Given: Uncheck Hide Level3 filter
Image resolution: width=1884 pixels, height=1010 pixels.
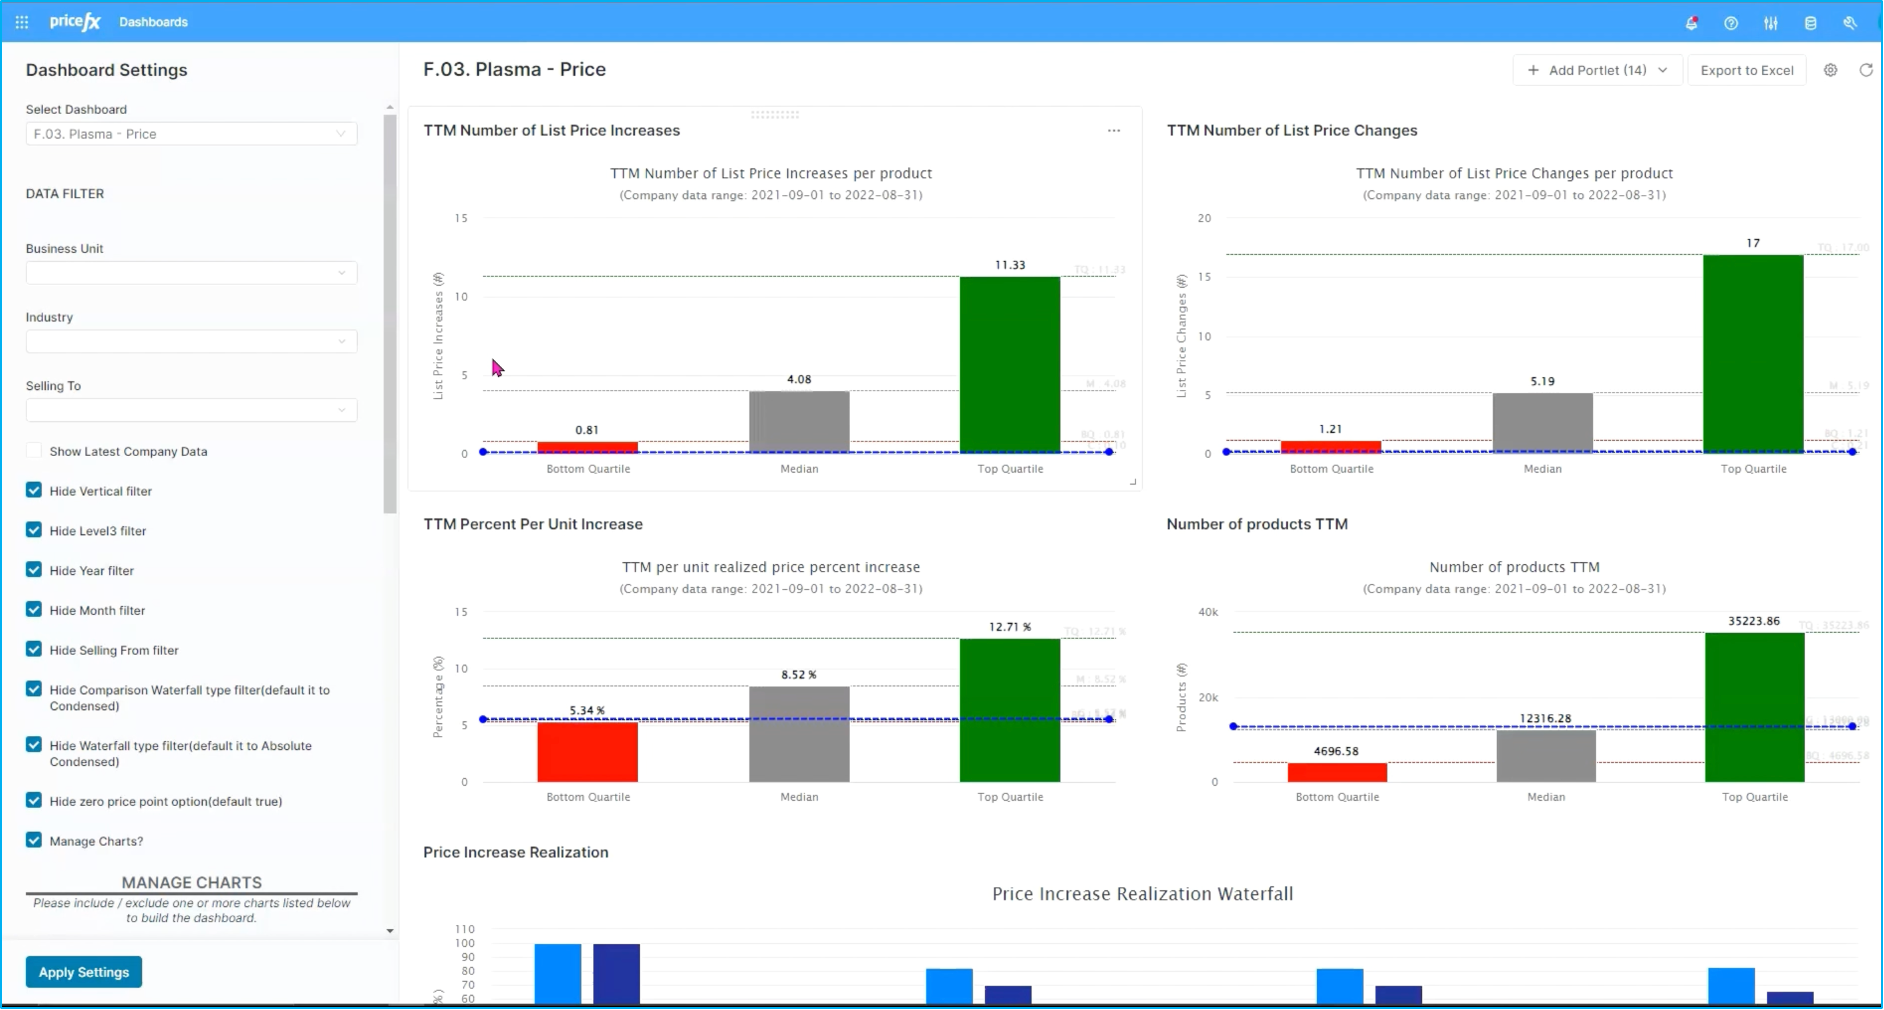Looking at the screenshot, I should (34, 530).
